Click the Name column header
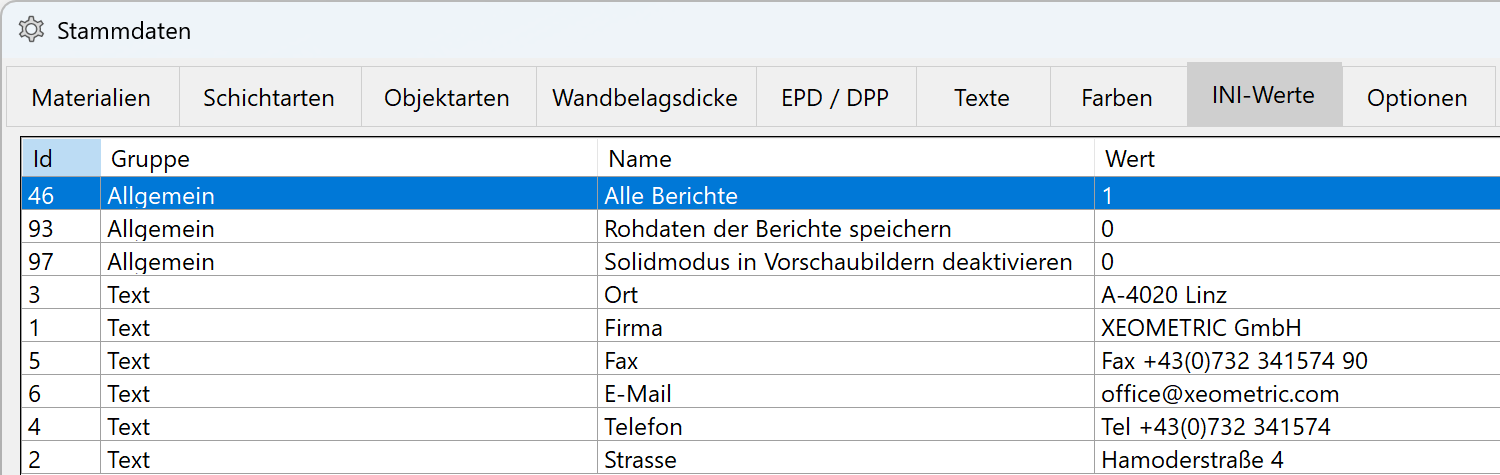The width and height of the screenshot is (1500, 475). [846, 158]
